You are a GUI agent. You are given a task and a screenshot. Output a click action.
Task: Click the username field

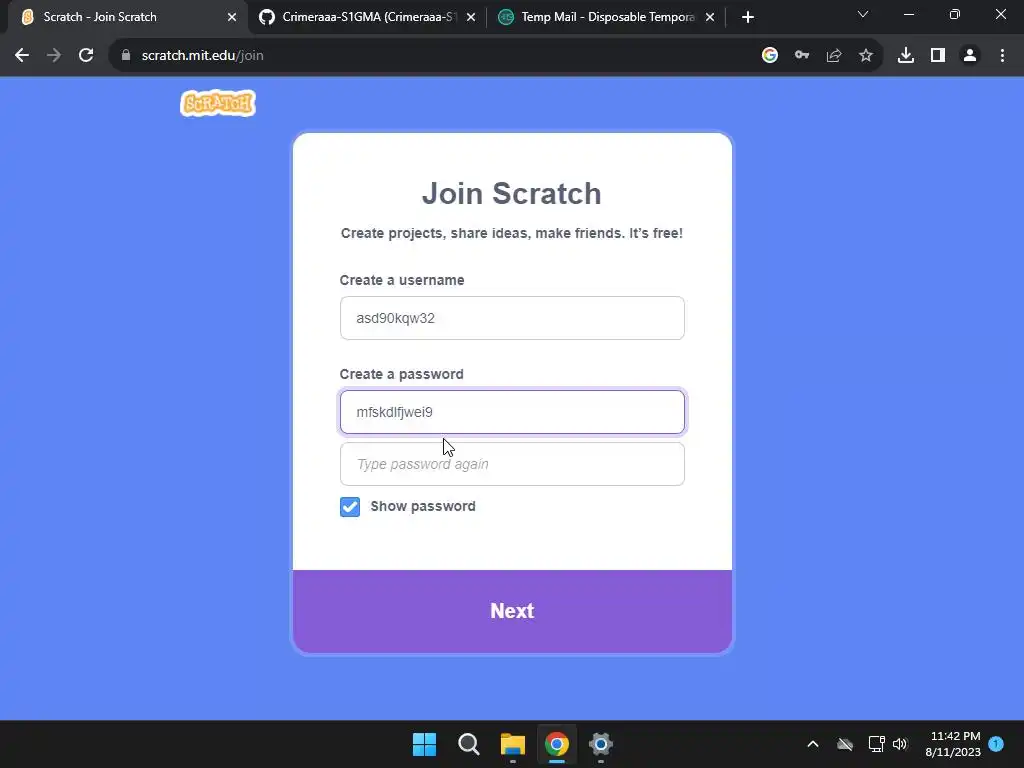coord(512,318)
